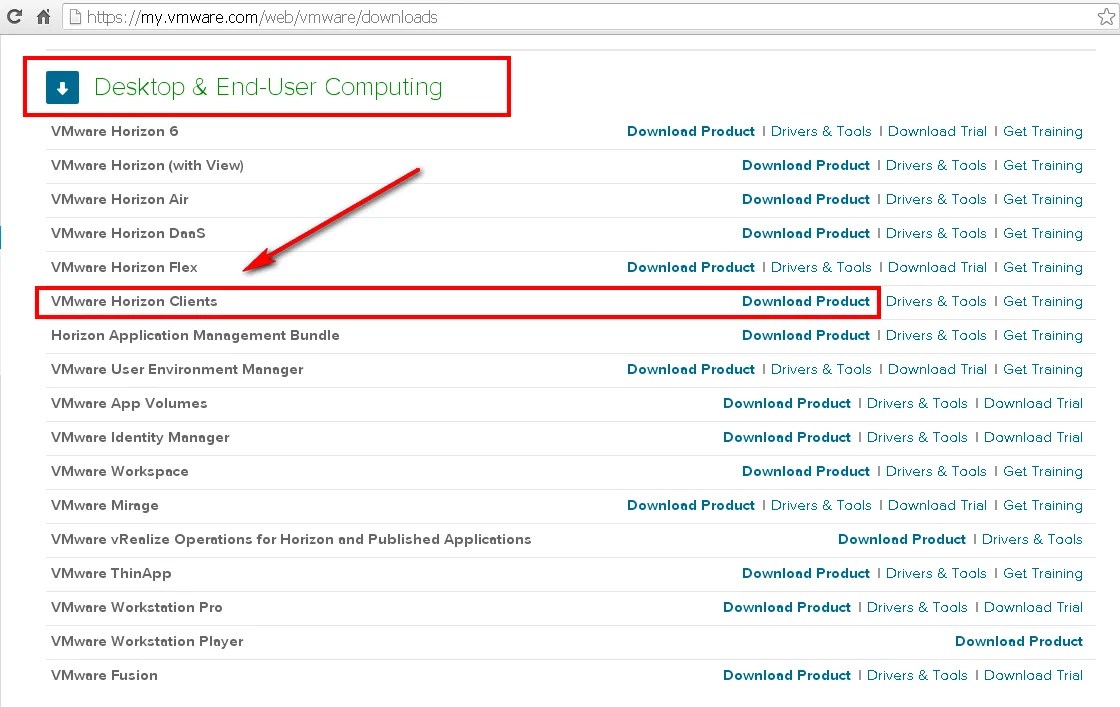Image resolution: width=1120 pixels, height=707 pixels.
Task: Download Product for VMware Horizon DaaS
Action: tap(806, 234)
